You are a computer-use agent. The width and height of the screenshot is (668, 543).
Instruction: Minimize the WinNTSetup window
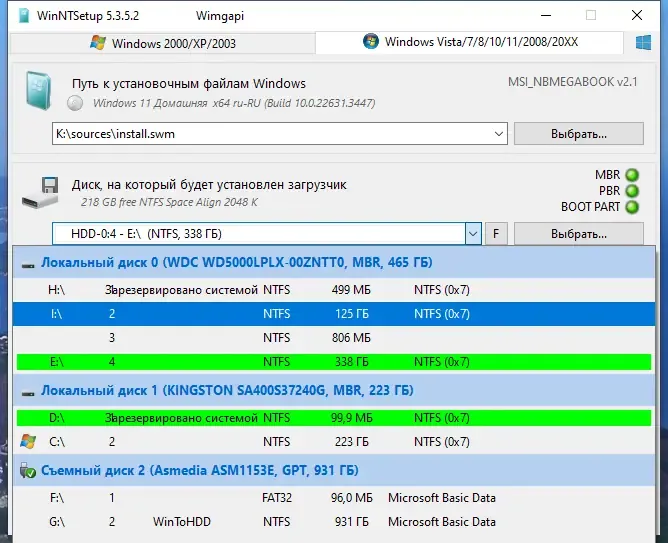(x=546, y=15)
